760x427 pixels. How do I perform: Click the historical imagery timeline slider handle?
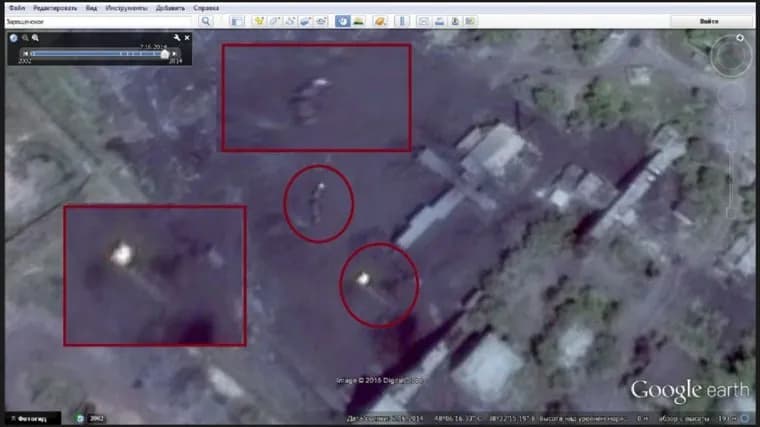[x=165, y=54]
